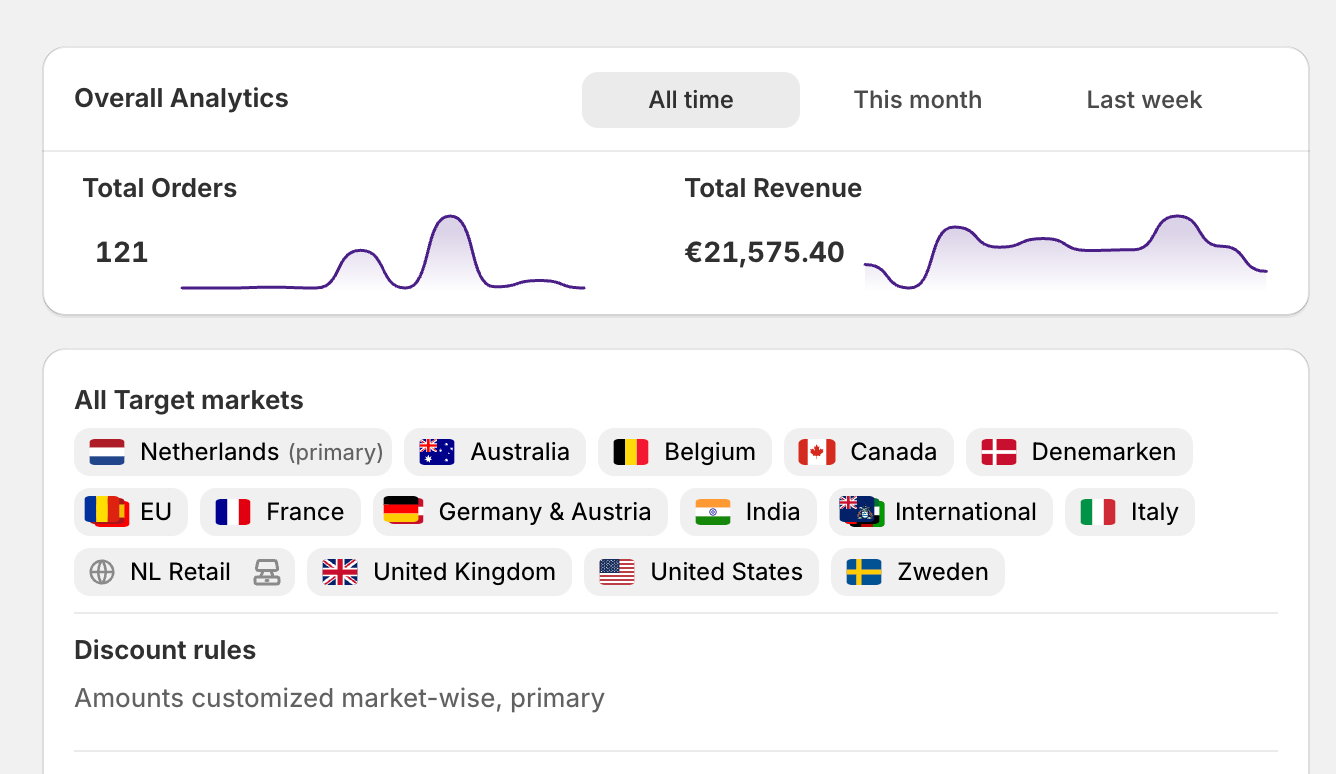Click the All Target markets heading

click(189, 401)
